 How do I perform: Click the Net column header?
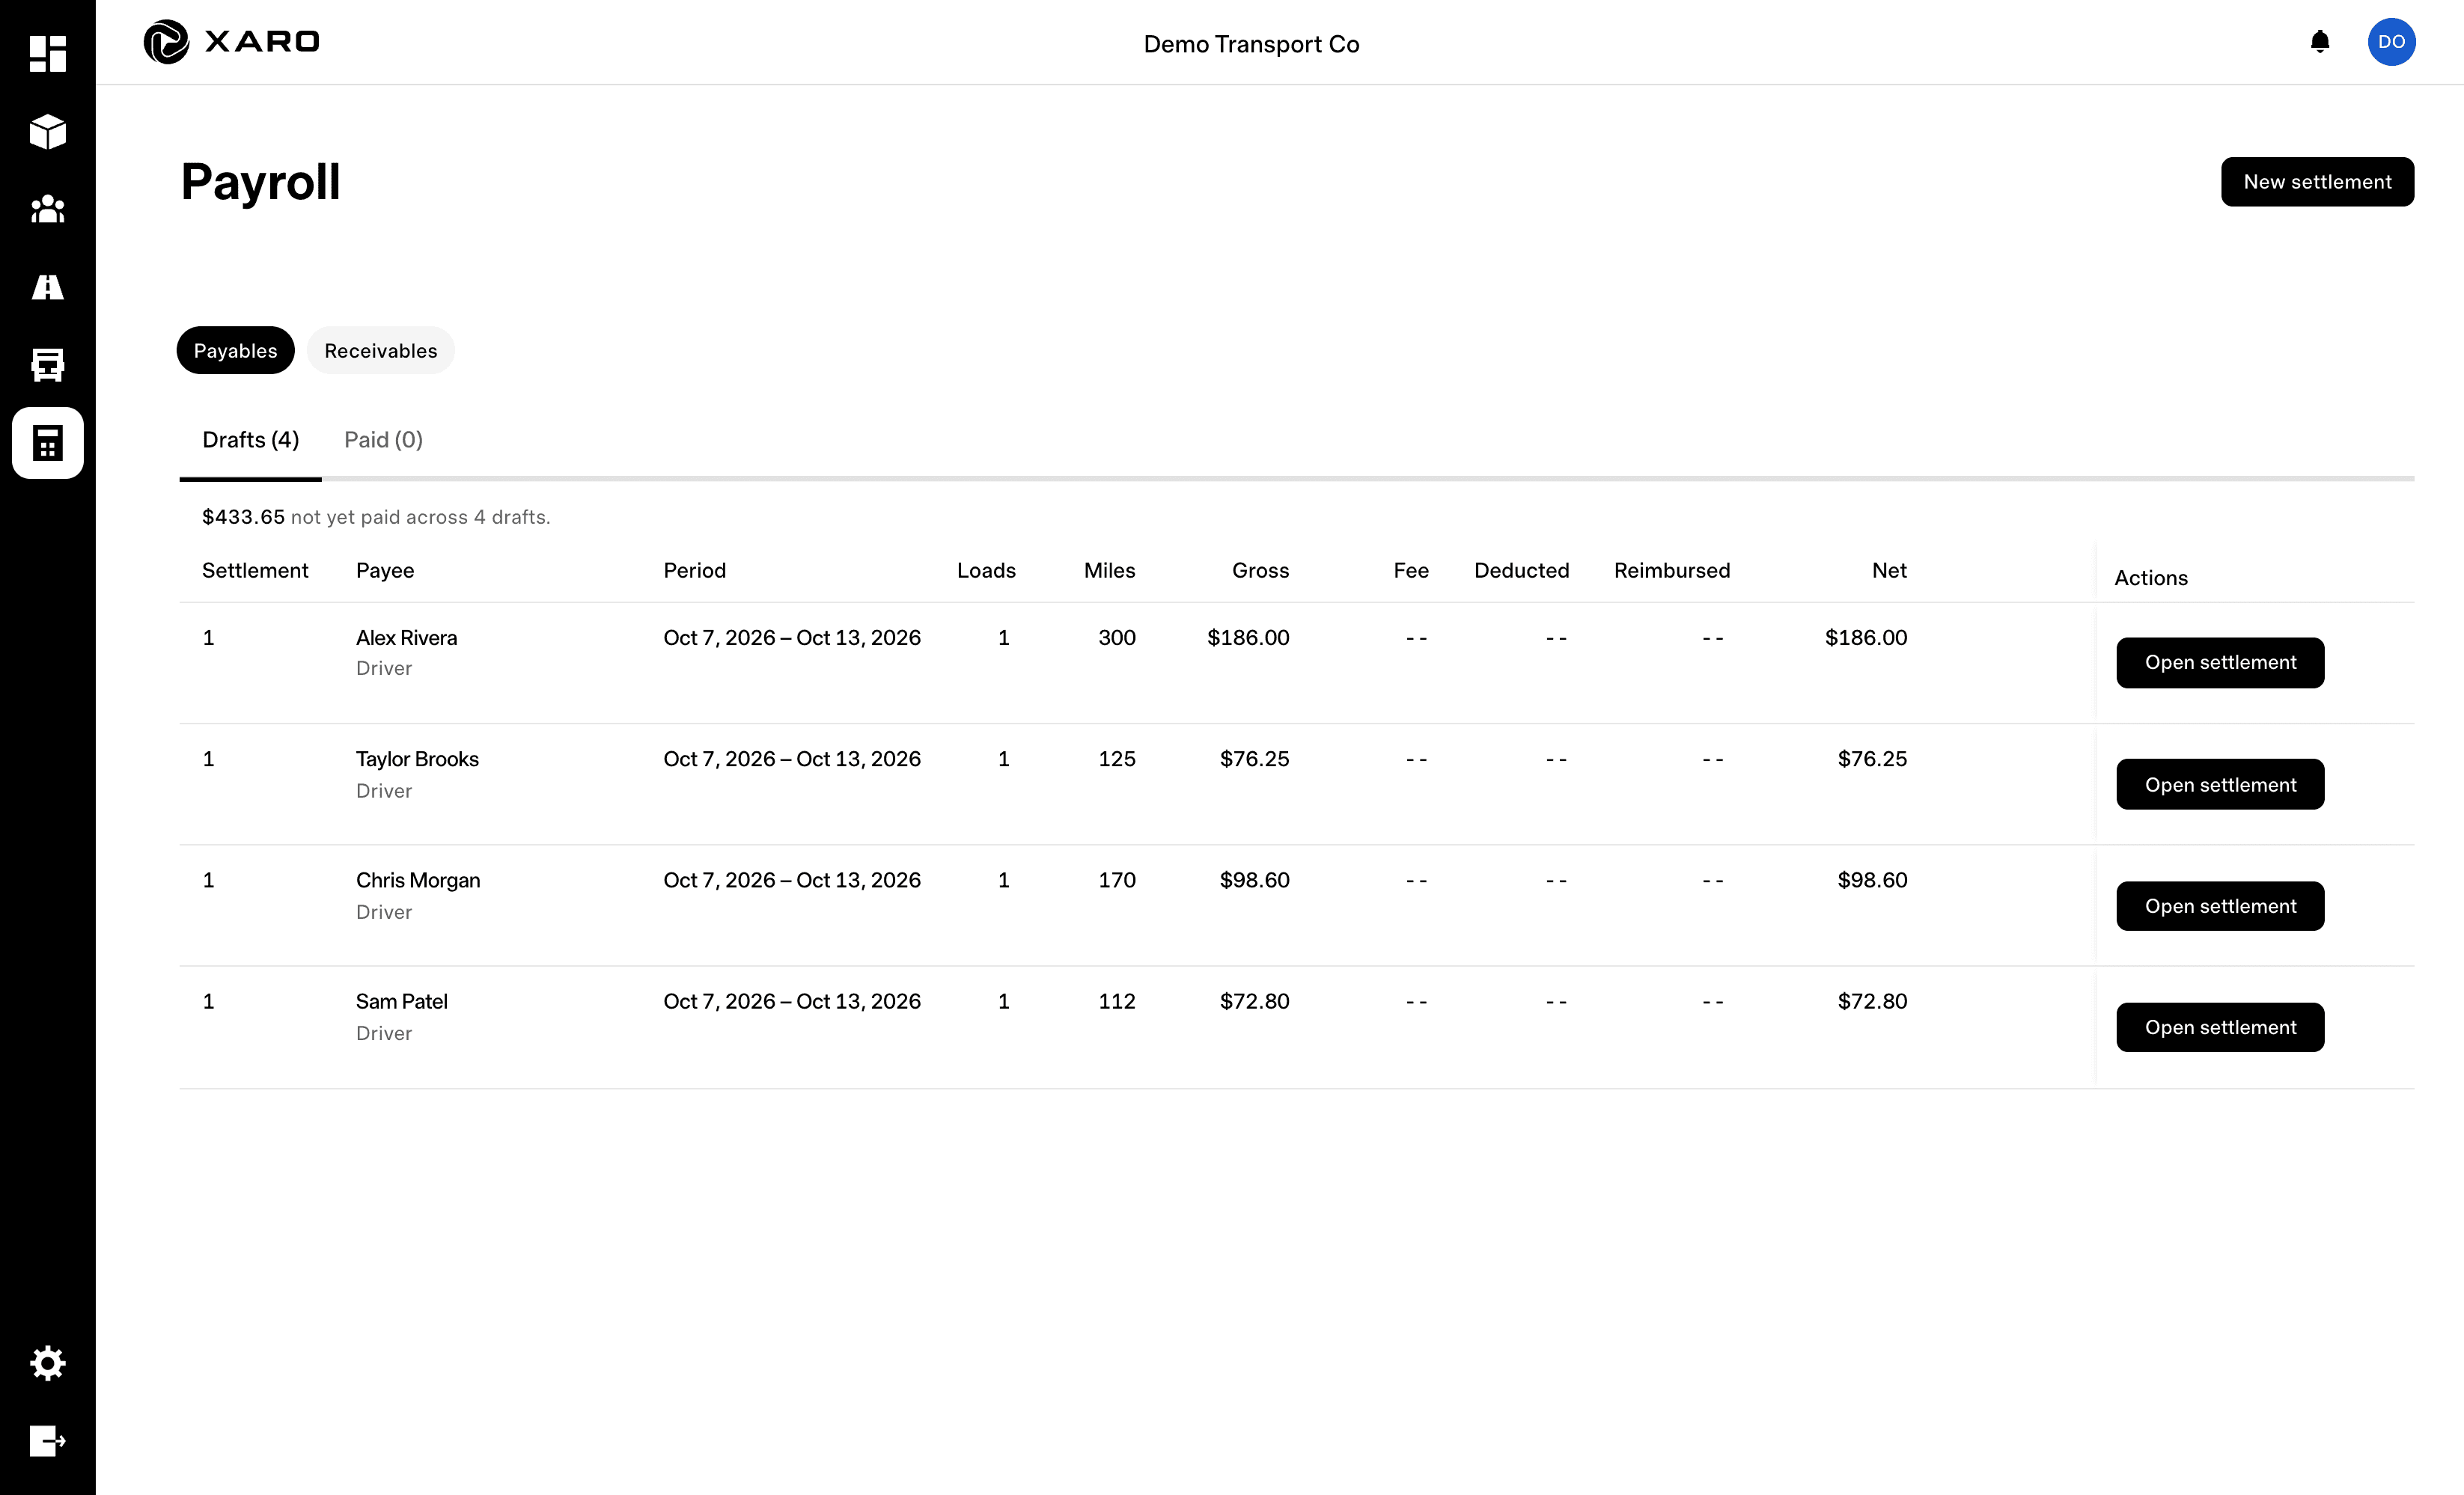point(1889,570)
